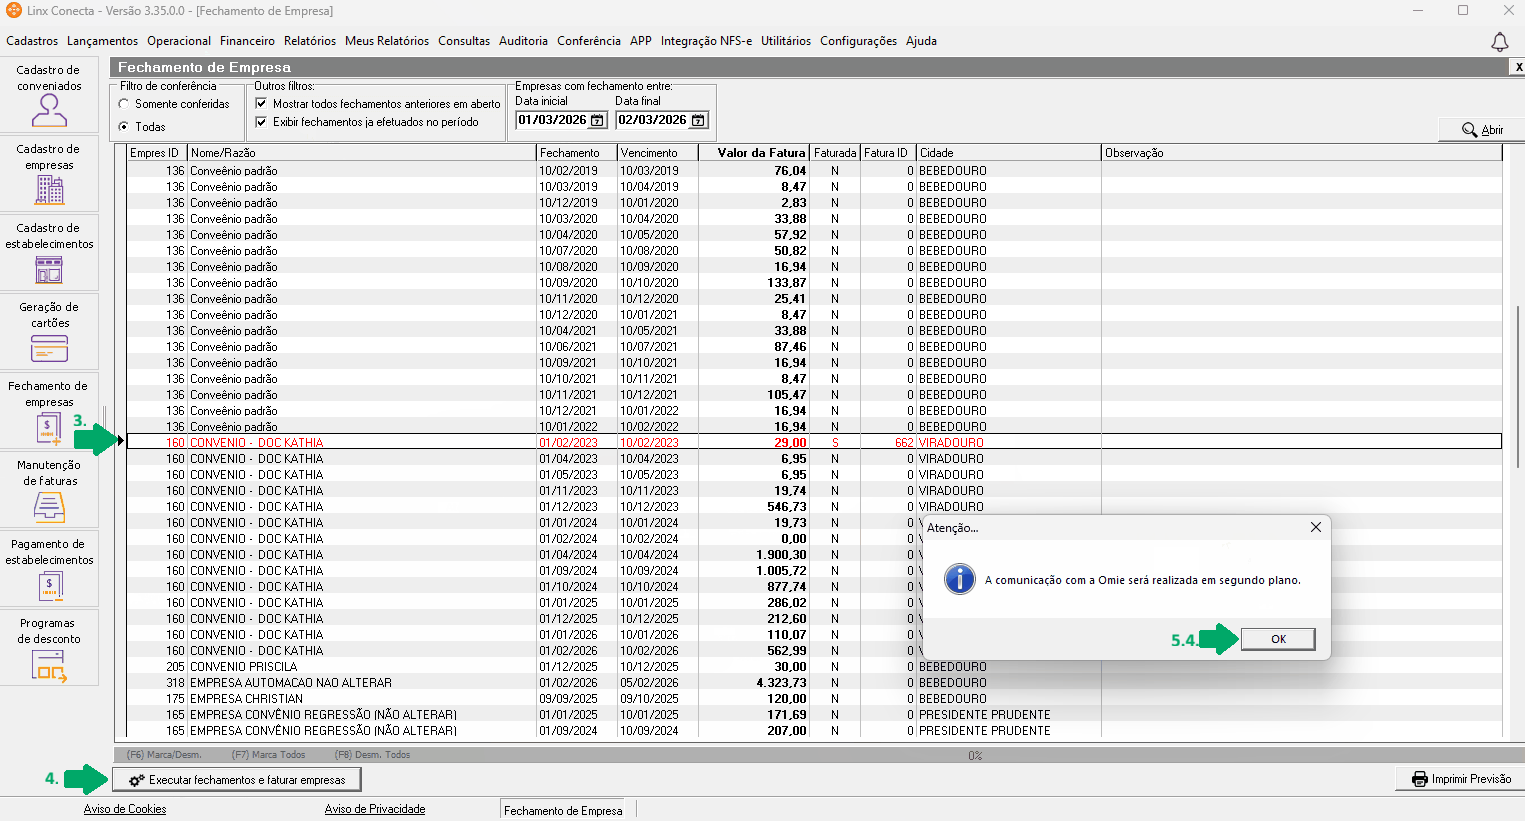
Task: Open Fechamento de empresas sidebar icon
Action: click(49, 427)
